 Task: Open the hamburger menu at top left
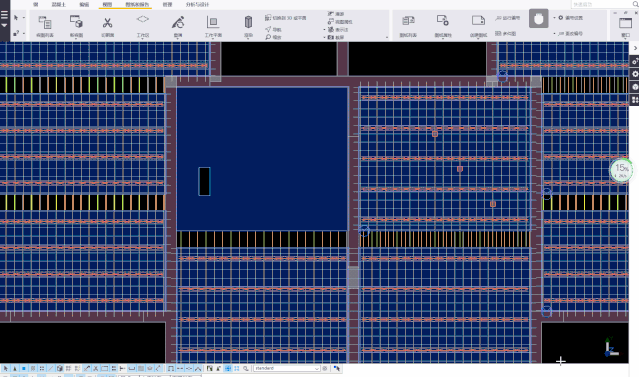coord(4,15)
